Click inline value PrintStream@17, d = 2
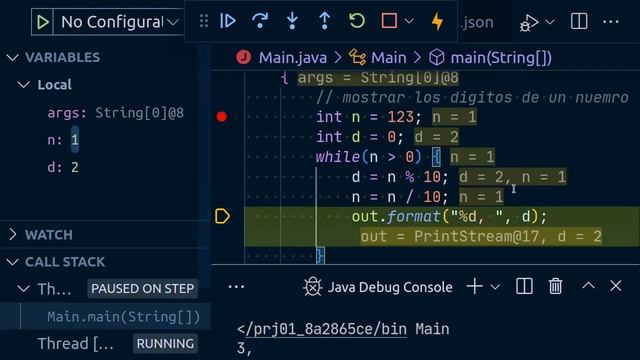The width and height of the screenshot is (640, 360). tap(481, 236)
